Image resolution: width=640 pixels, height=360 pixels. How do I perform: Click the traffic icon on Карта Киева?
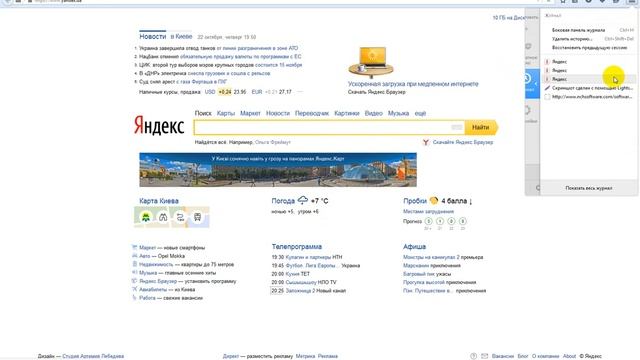pos(146,217)
